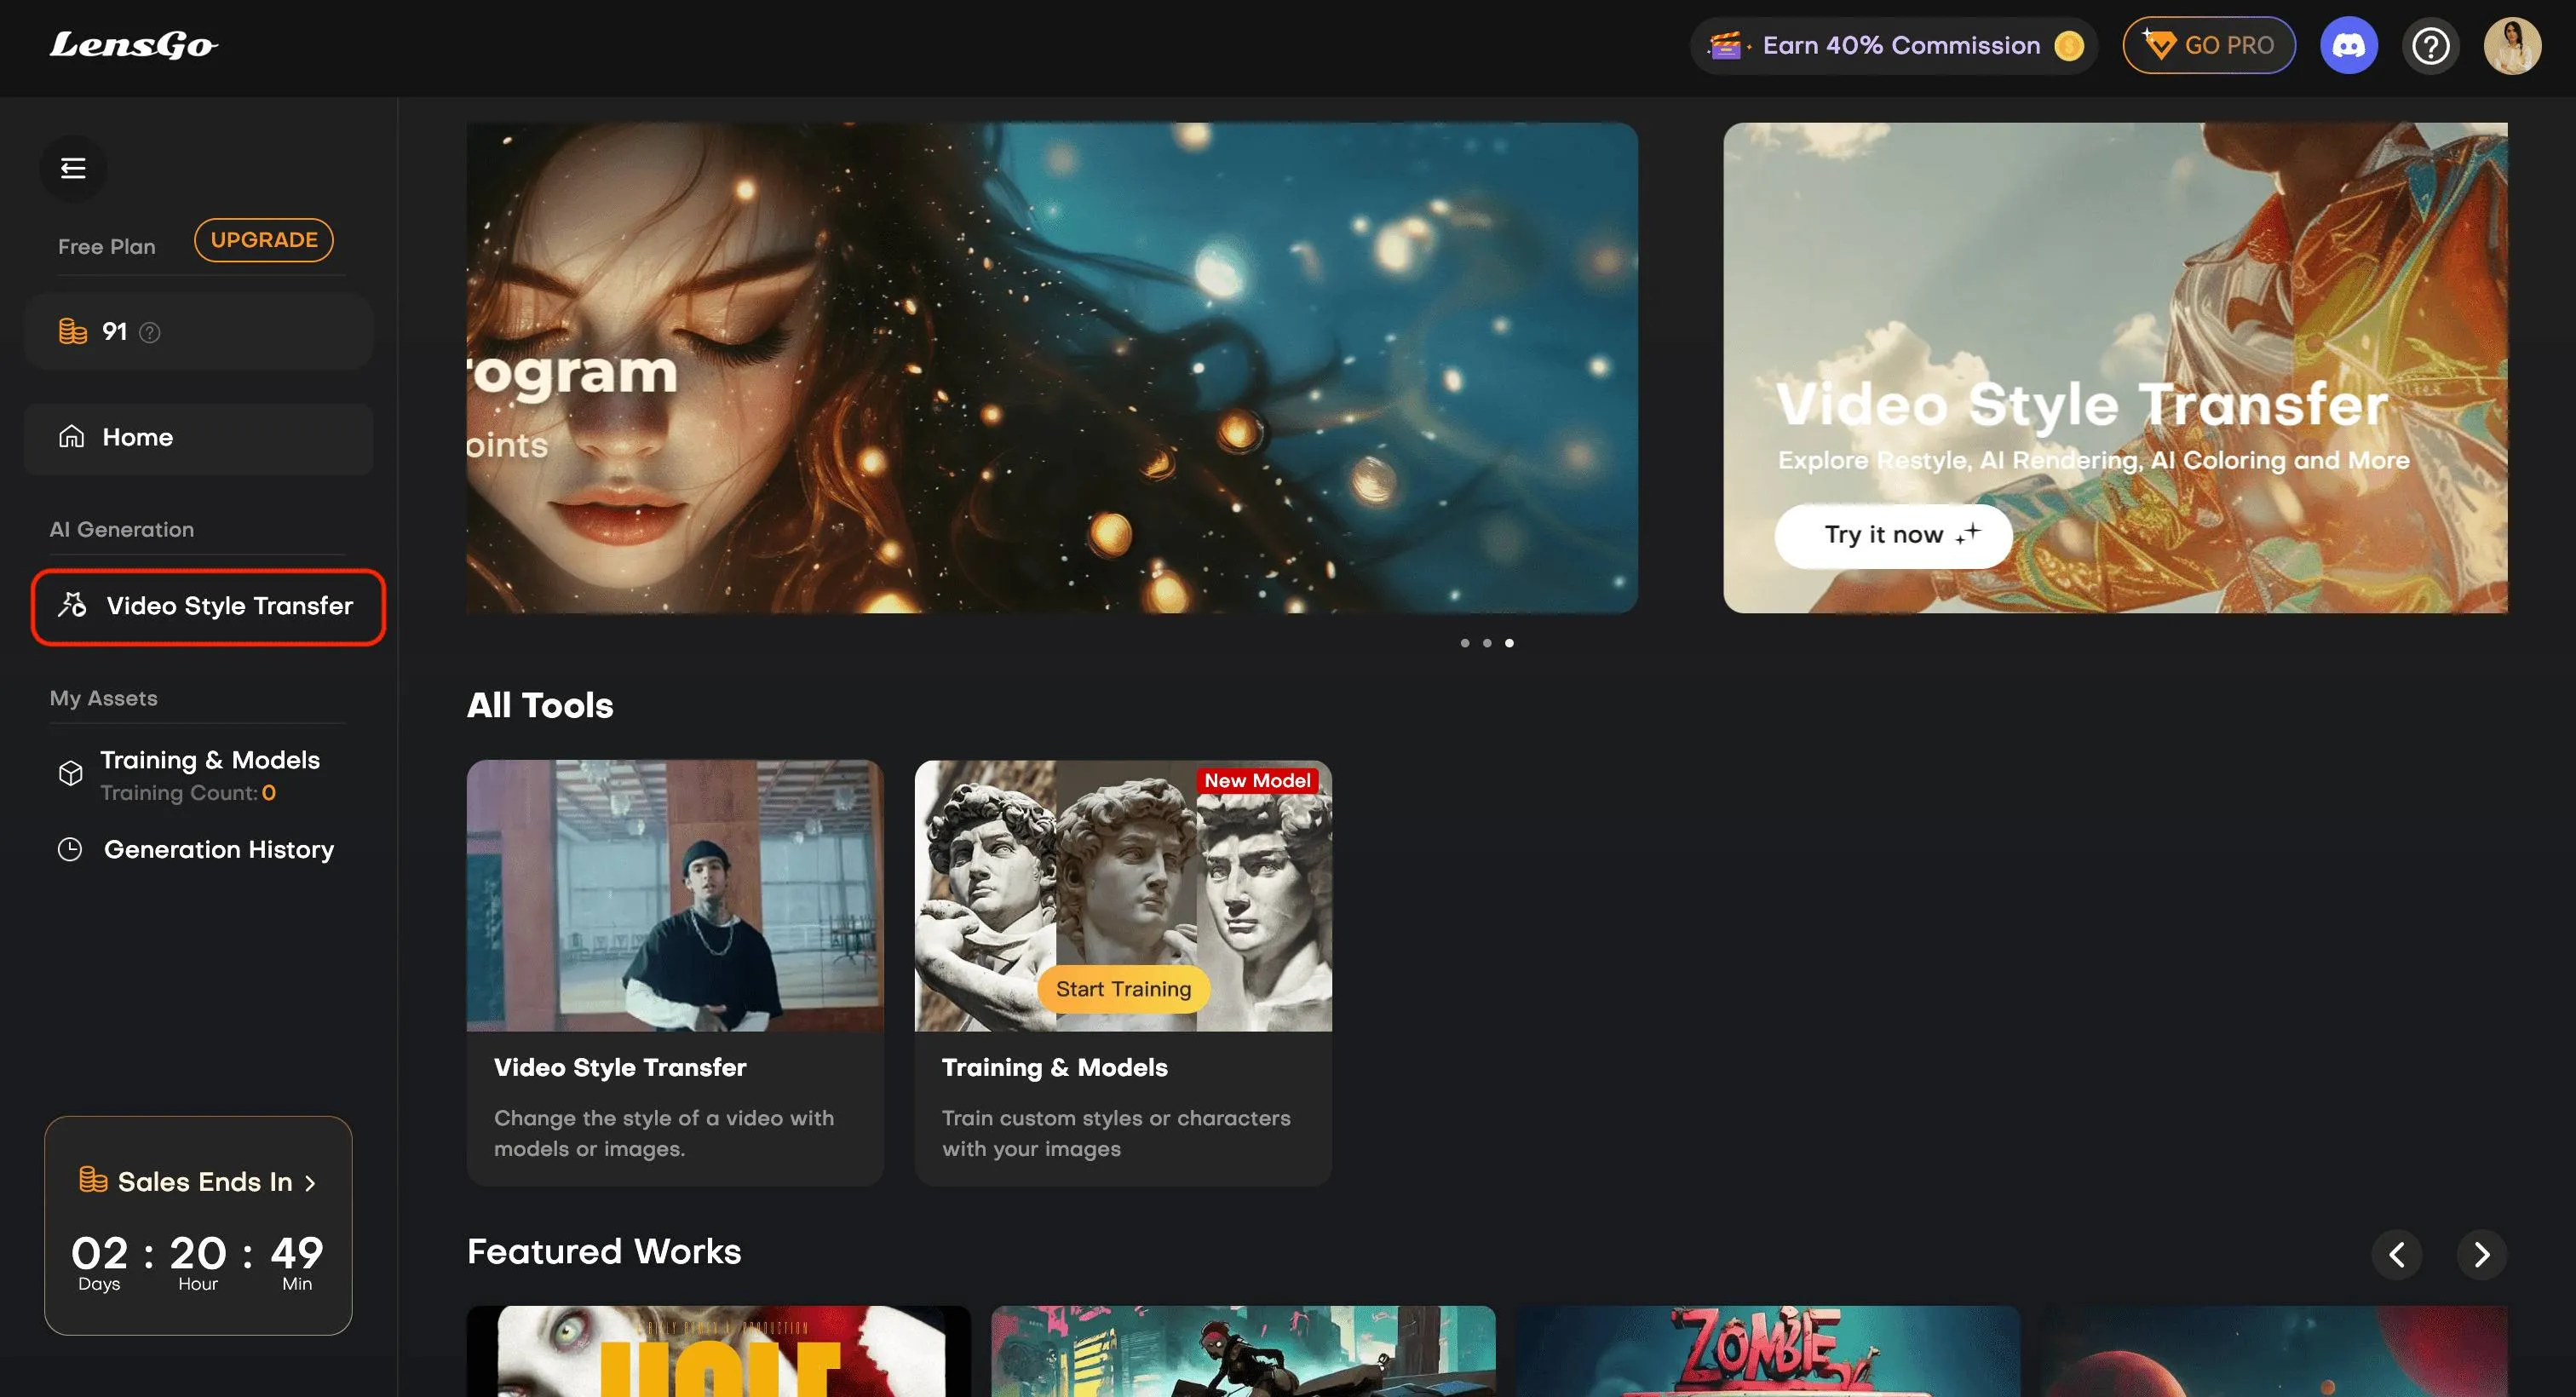Select the second banner carousel dot
Screen dimensions: 2576x1397
click(x=1487, y=643)
